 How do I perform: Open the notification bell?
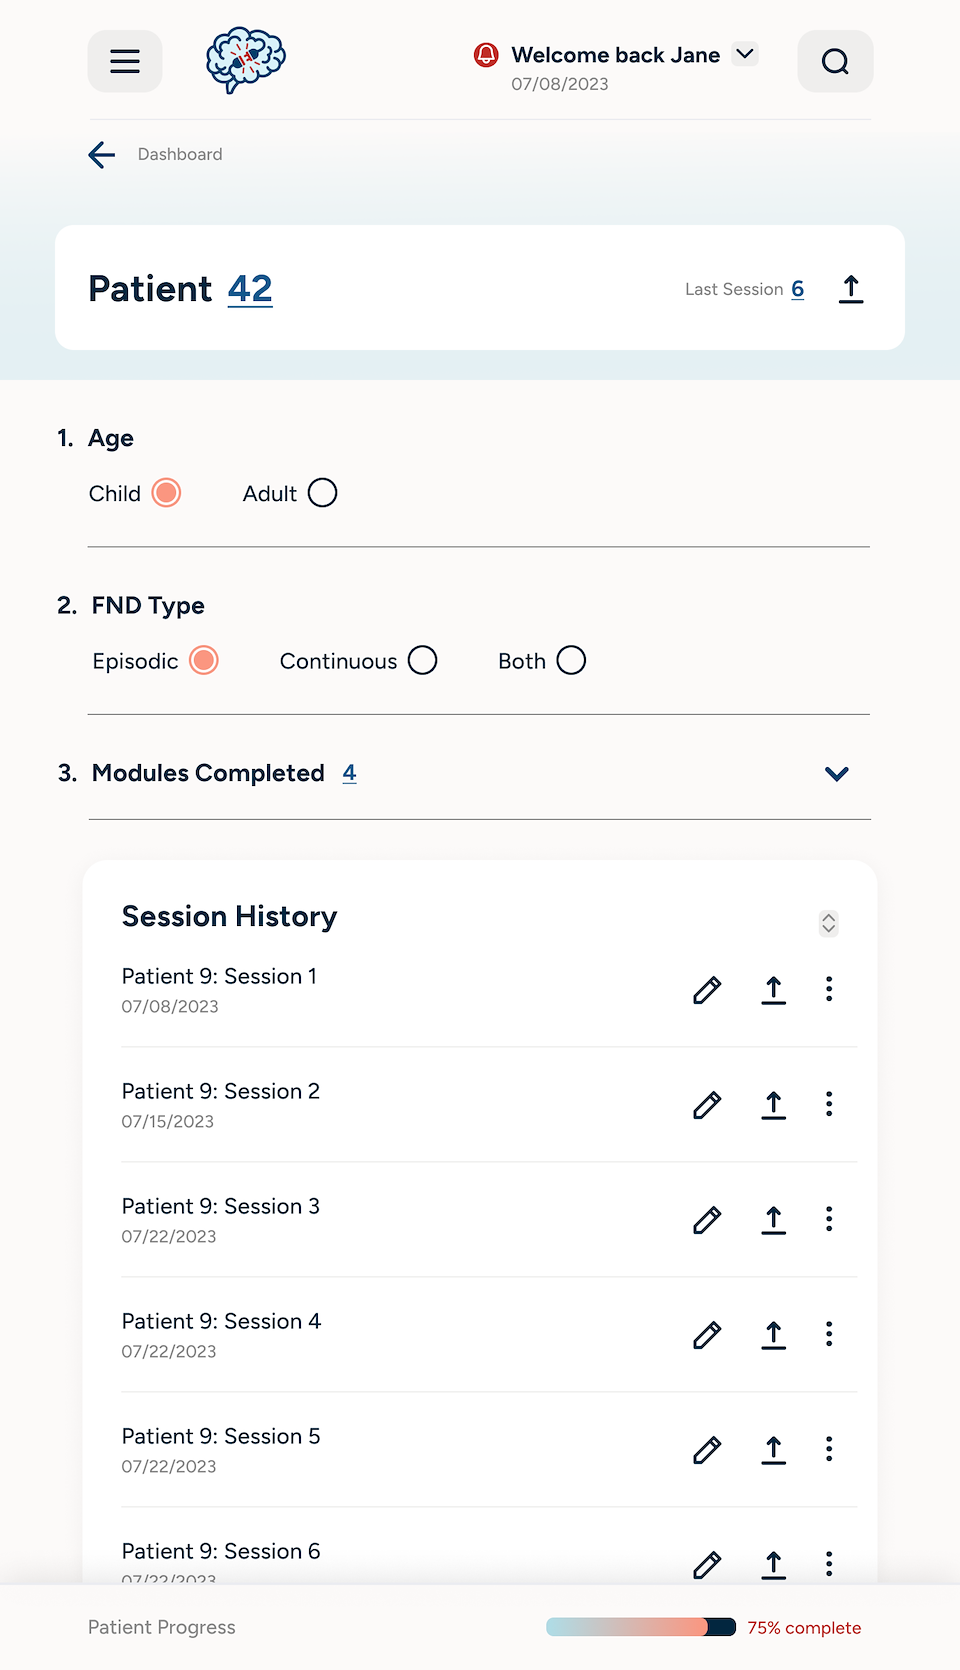[x=486, y=55]
